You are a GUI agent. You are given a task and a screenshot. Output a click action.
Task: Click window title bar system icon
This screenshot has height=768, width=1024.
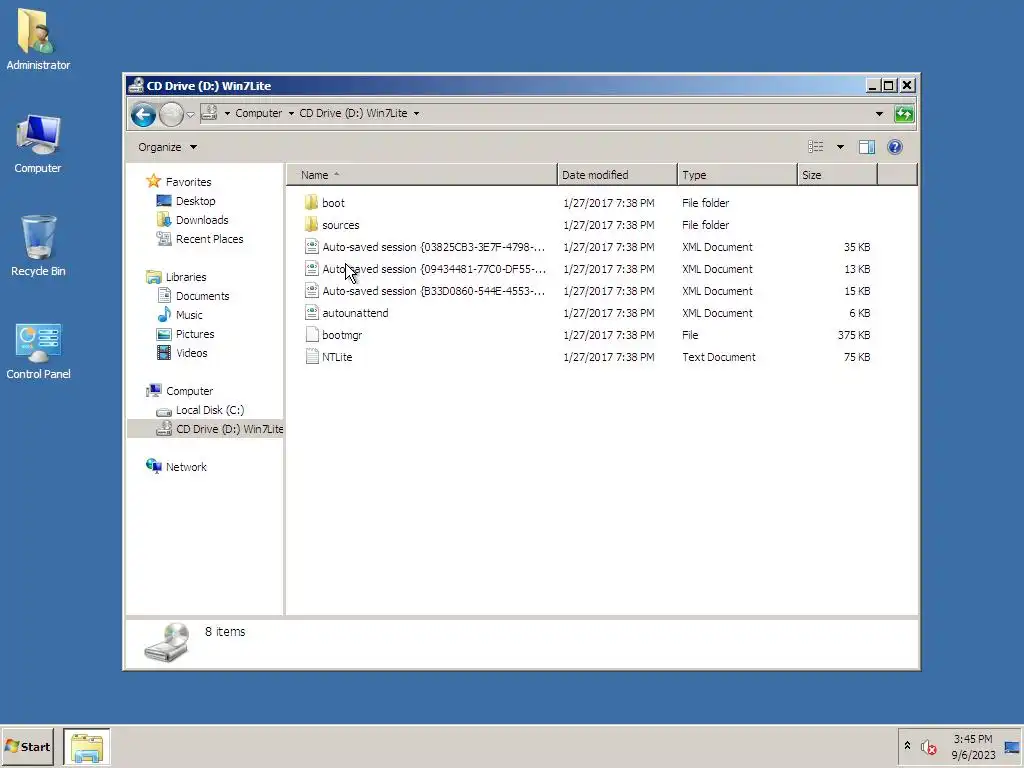(136, 86)
